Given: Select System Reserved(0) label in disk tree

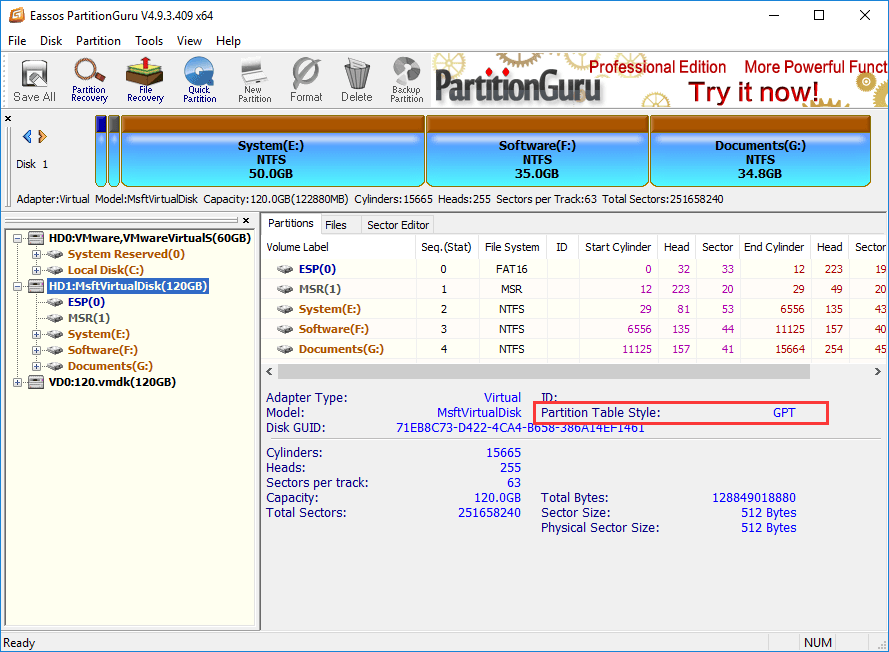Looking at the screenshot, I should click(126, 255).
